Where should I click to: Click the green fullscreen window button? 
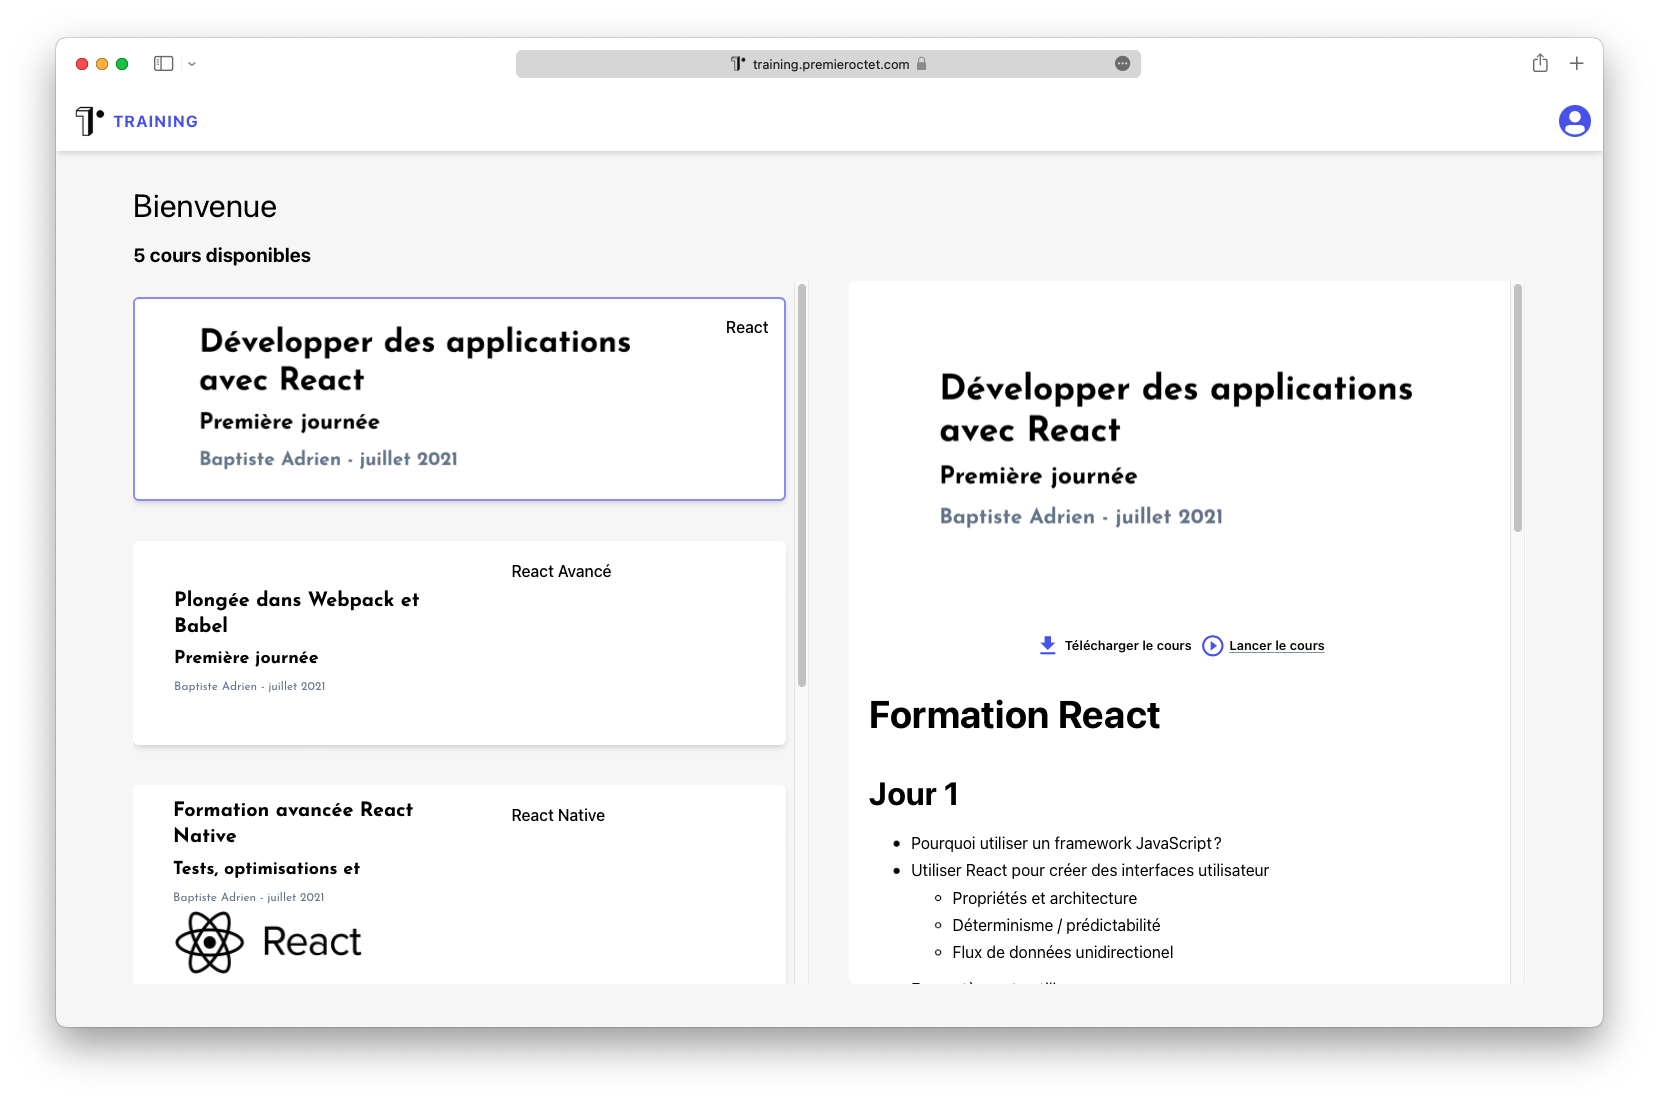point(122,64)
